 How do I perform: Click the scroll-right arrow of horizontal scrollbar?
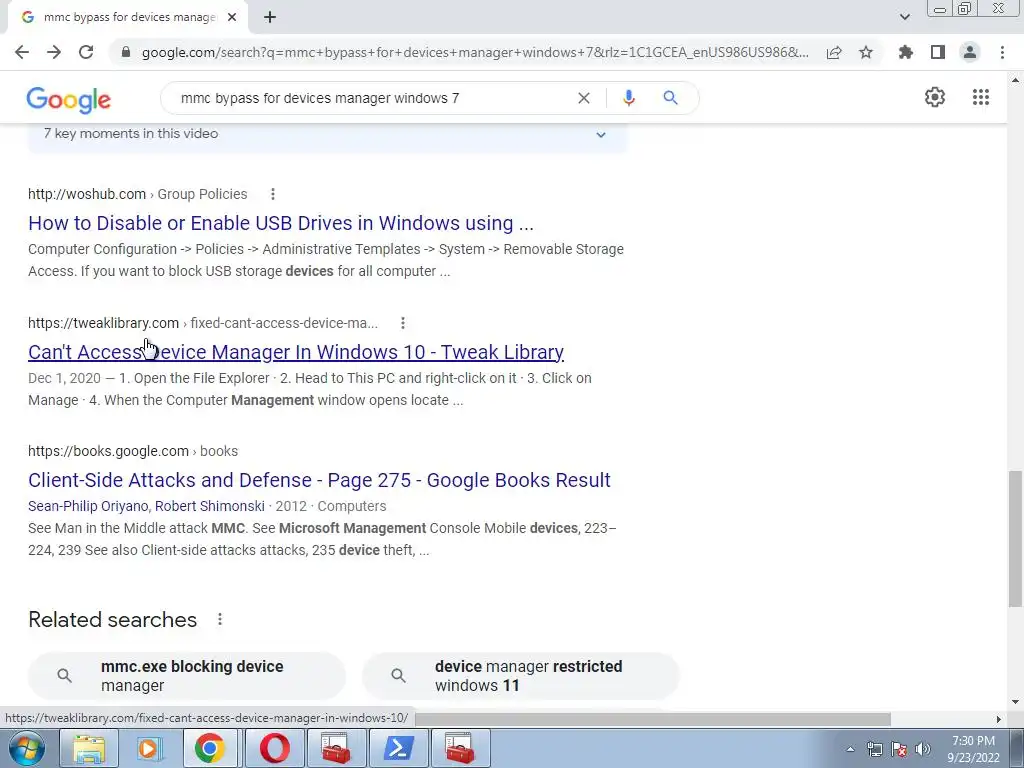coord(998,719)
